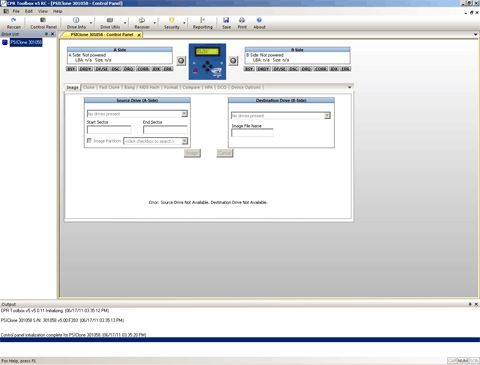Click the Drive Info toolbar icon
The width and height of the screenshot is (480, 365).
[76, 20]
